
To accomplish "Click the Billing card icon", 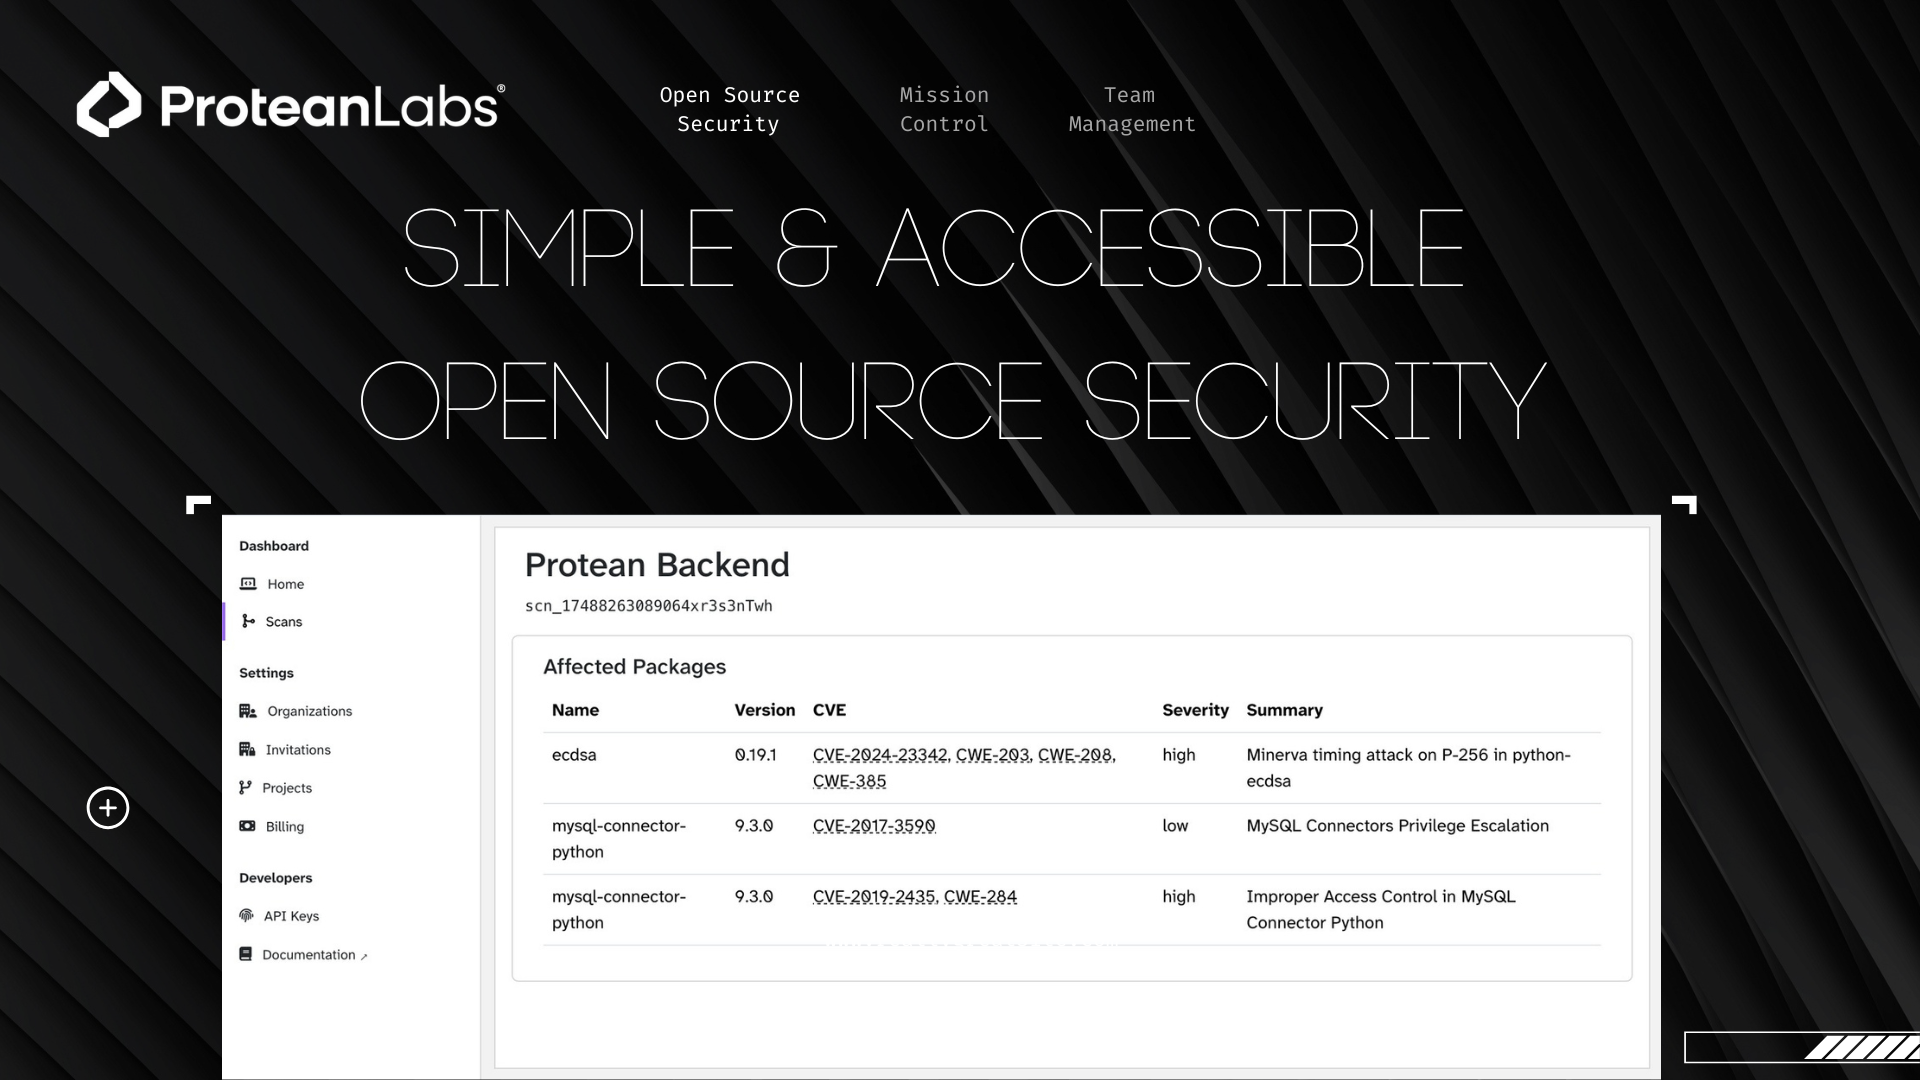I will tap(247, 826).
